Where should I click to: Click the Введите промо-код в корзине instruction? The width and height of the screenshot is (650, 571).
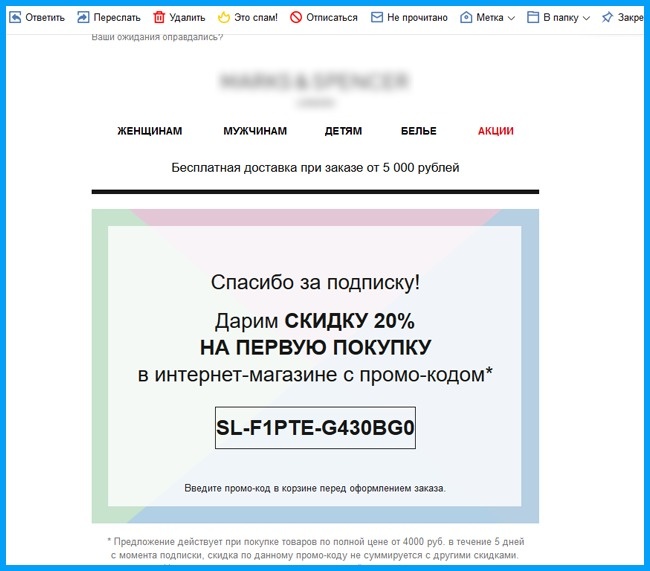315,488
